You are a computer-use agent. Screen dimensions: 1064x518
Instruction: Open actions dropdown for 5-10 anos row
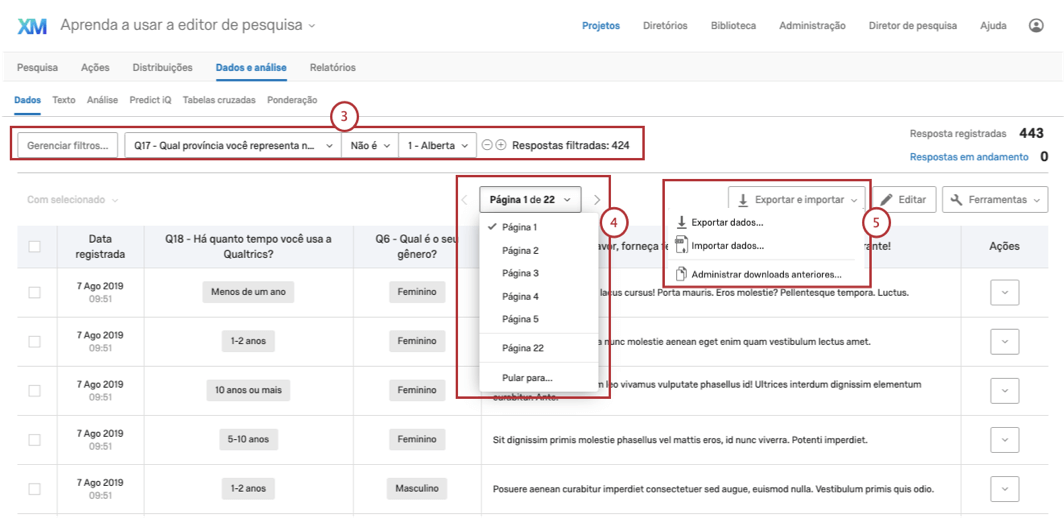(1005, 439)
